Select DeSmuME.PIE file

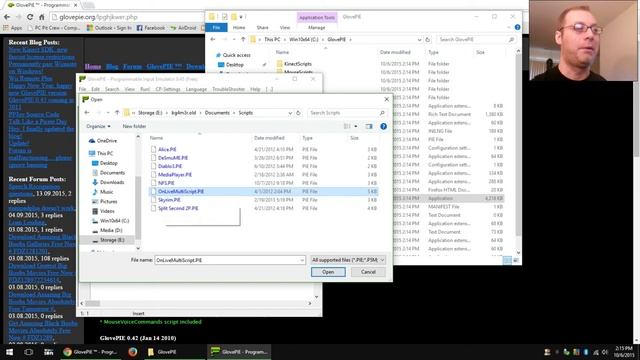173,158
